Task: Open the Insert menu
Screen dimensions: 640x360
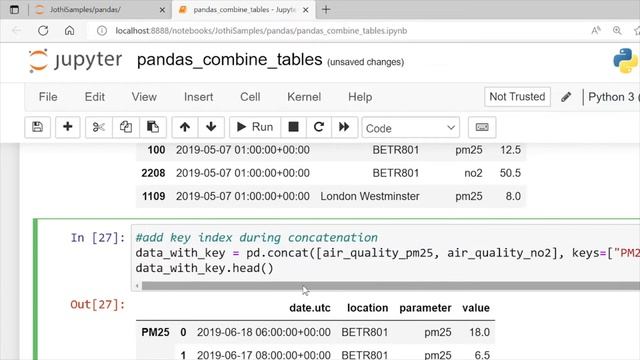Action: 198,97
